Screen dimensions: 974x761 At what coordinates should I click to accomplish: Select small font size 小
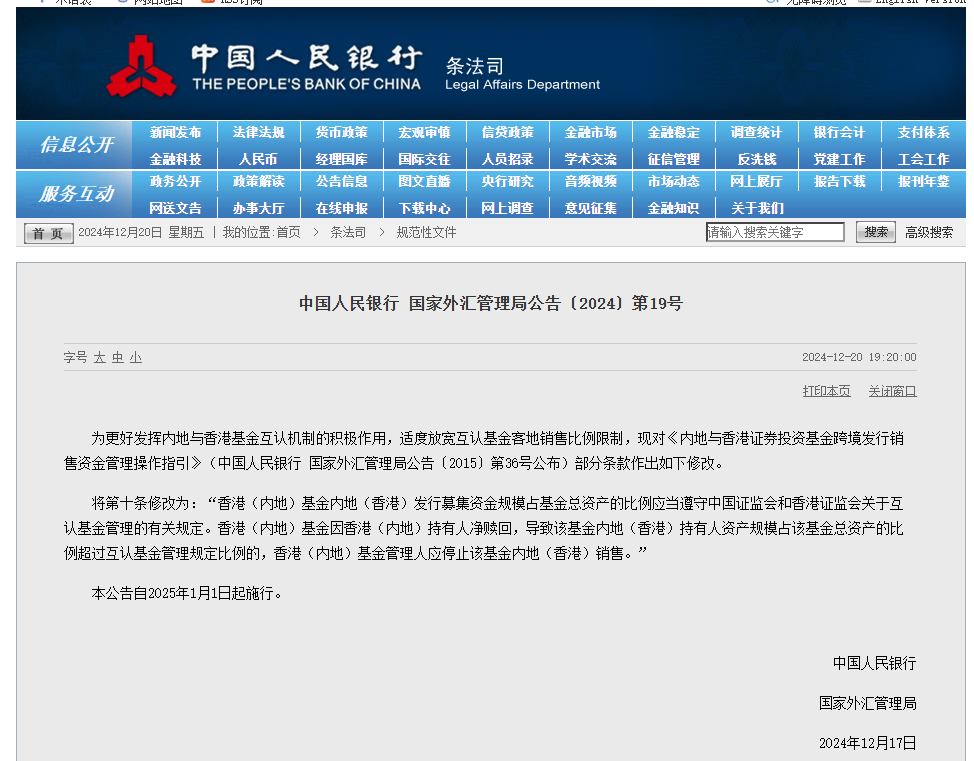coord(135,357)
